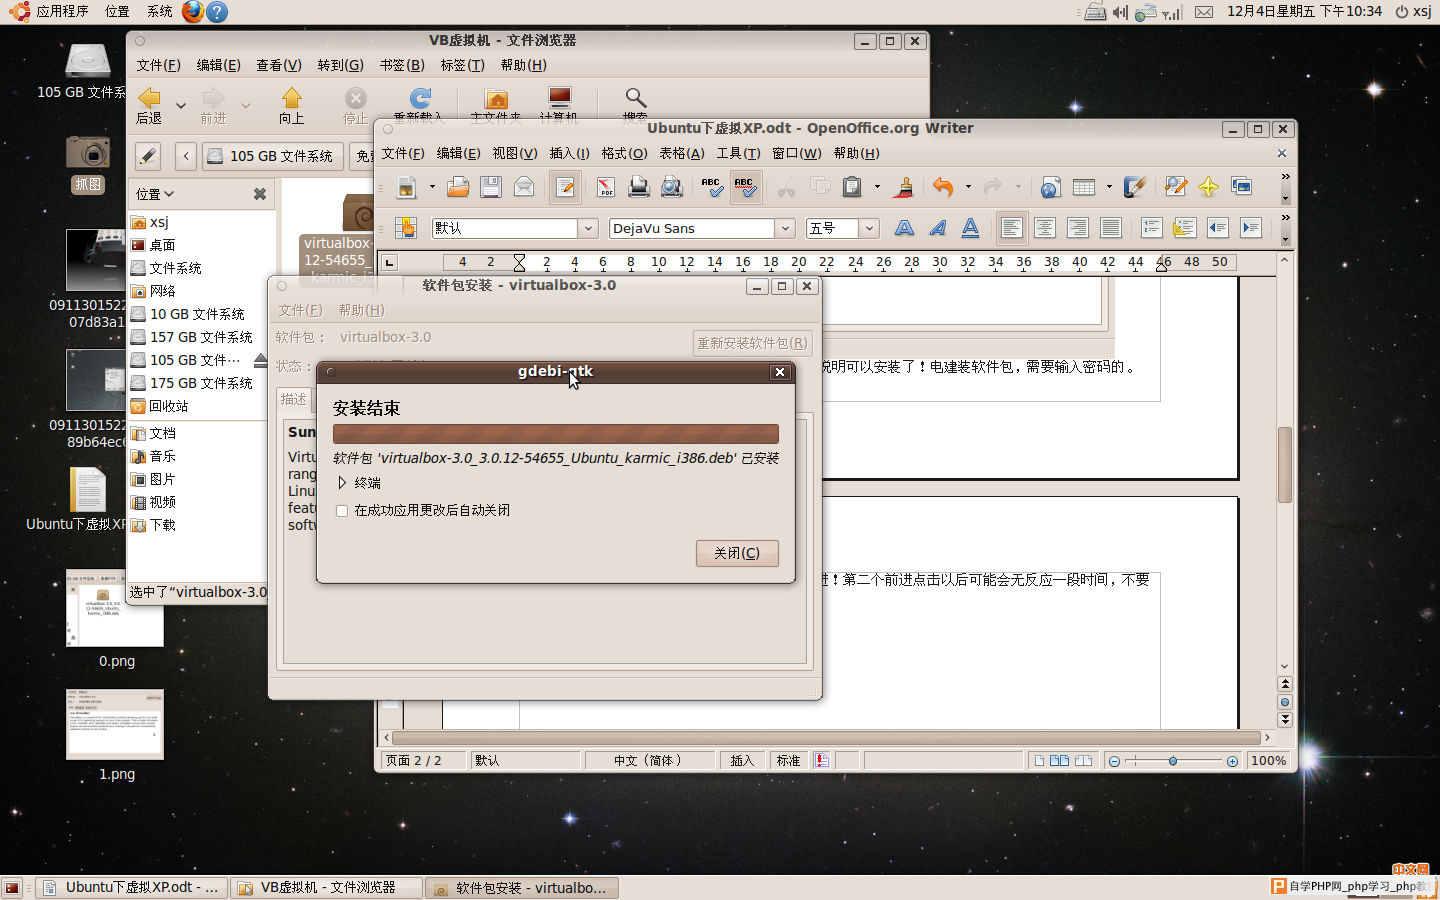This screenshot has height=900, width=1440.
Task: Click the Paste clipboard icon
Action: [852, 187]
